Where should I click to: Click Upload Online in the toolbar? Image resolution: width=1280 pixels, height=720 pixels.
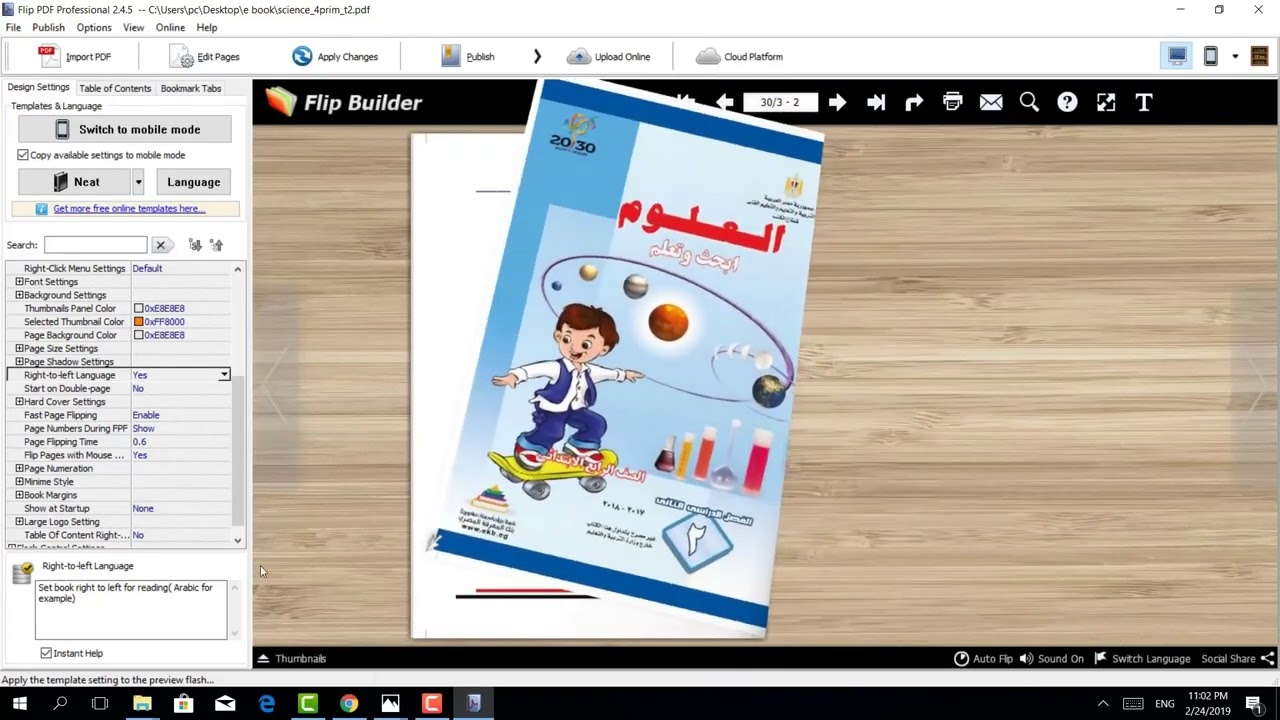pyautogui.click(x=609, y=57)
